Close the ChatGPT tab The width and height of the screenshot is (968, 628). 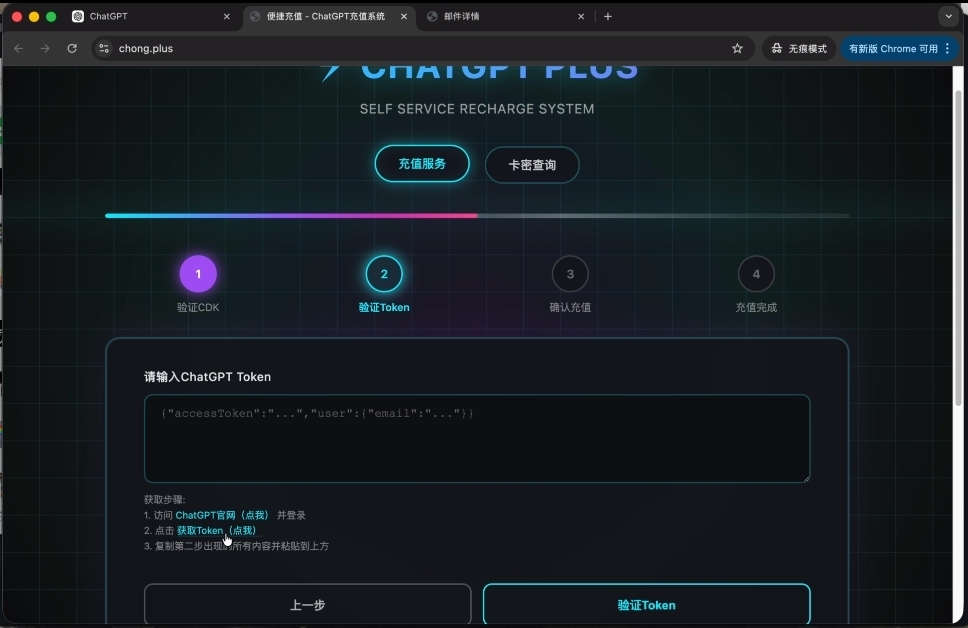tap(226, 17)
